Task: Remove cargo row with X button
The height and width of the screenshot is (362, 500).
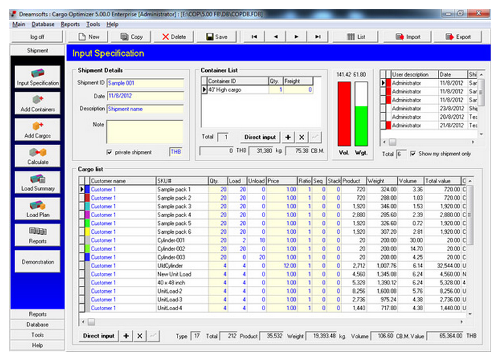Action: tap(140, 336)
